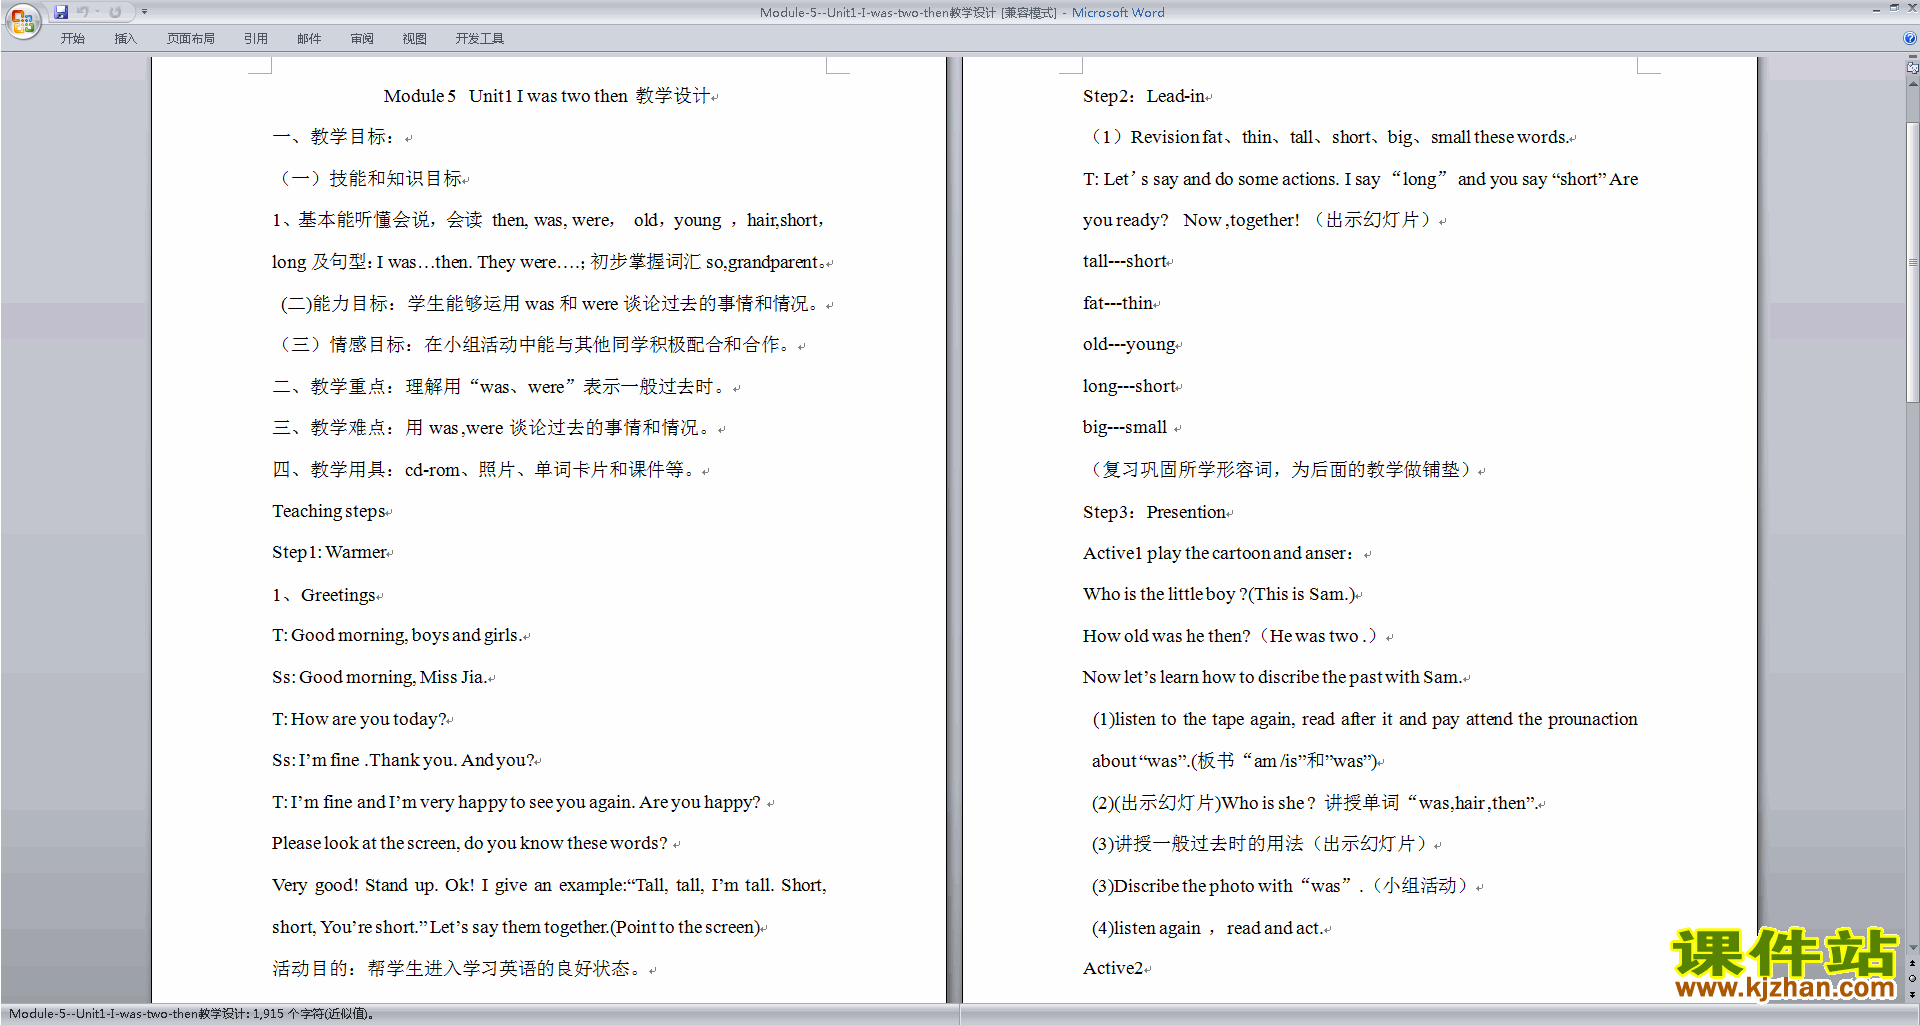Viewport: 1920px width, 1025px height.
Task: Click the line "T: Good morning, boys and girls."
Action: (396, 635)
